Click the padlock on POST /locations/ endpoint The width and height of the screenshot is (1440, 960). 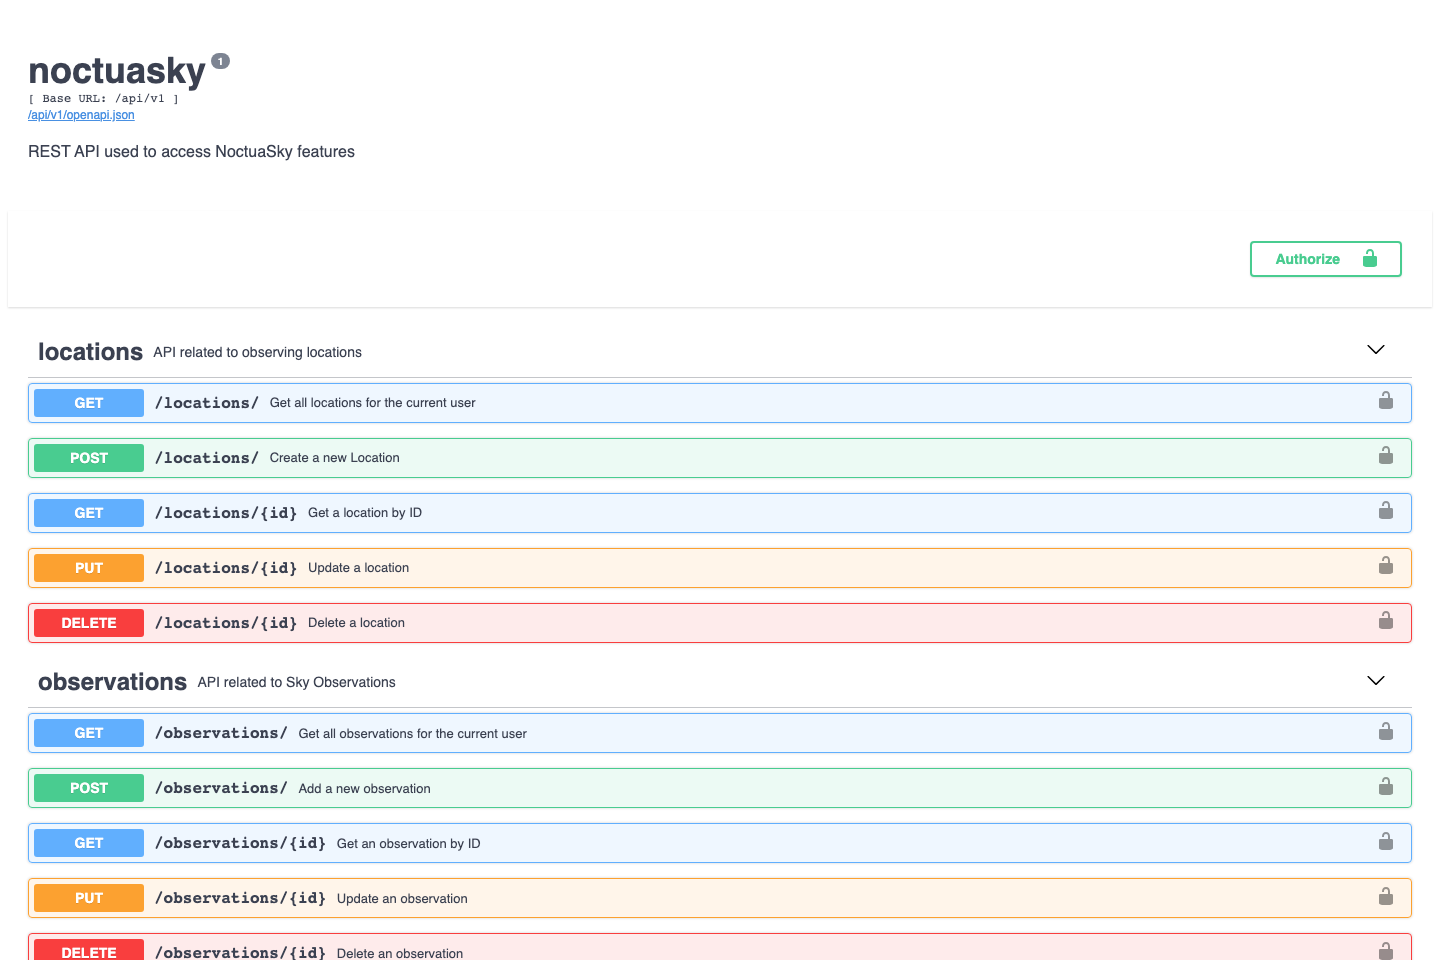pyautogui.click(x=1386, y=455)
